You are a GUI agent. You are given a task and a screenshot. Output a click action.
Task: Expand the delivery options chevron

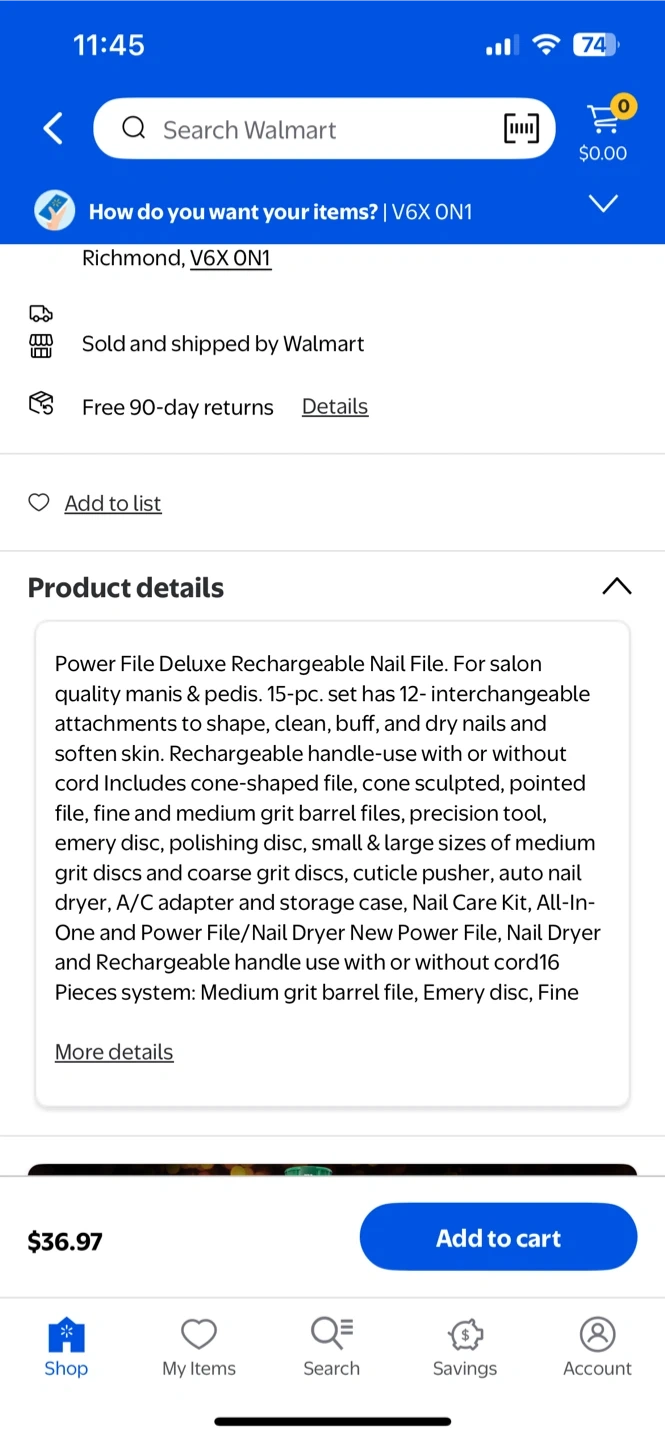(x=603, y=204)
